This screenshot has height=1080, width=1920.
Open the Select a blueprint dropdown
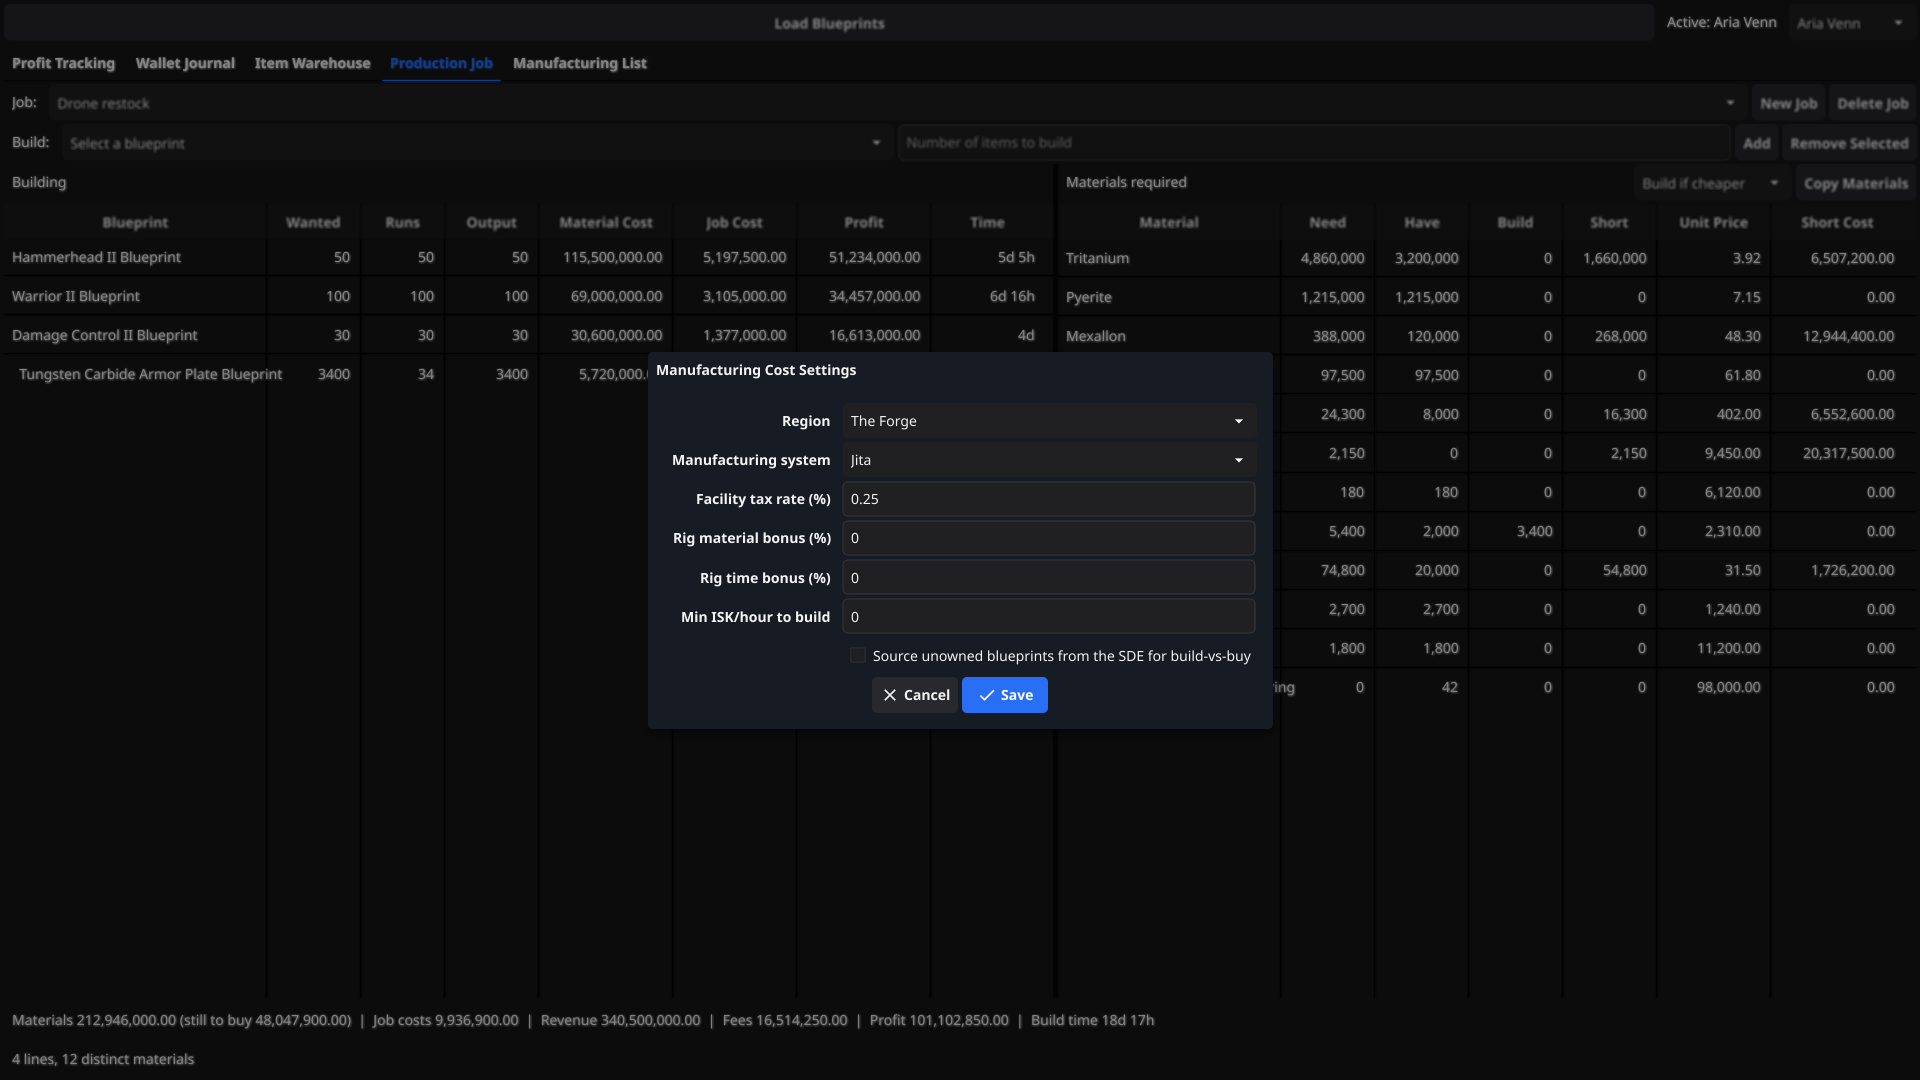[475, 143]
